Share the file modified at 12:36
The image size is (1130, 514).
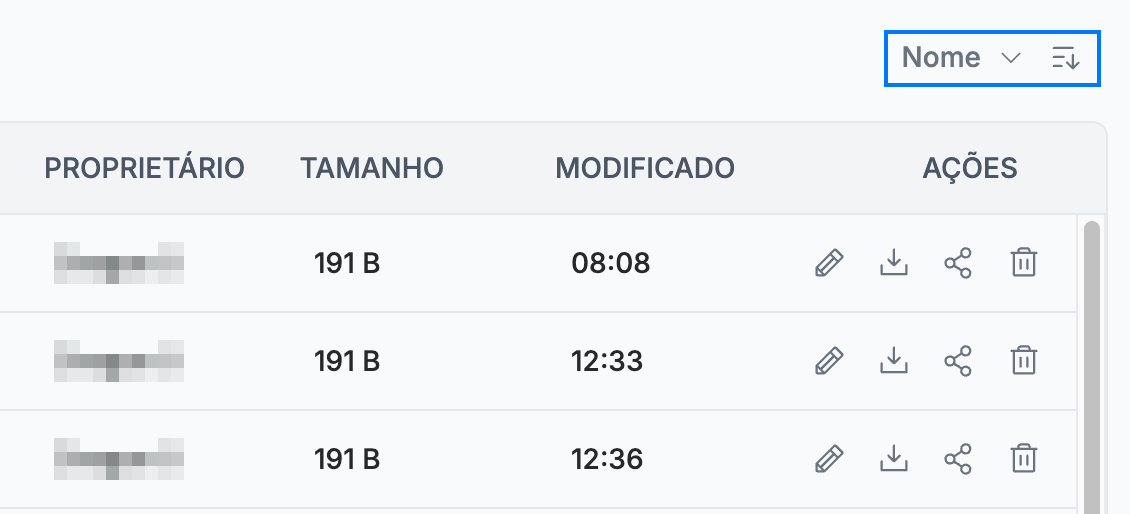[958, 458]
